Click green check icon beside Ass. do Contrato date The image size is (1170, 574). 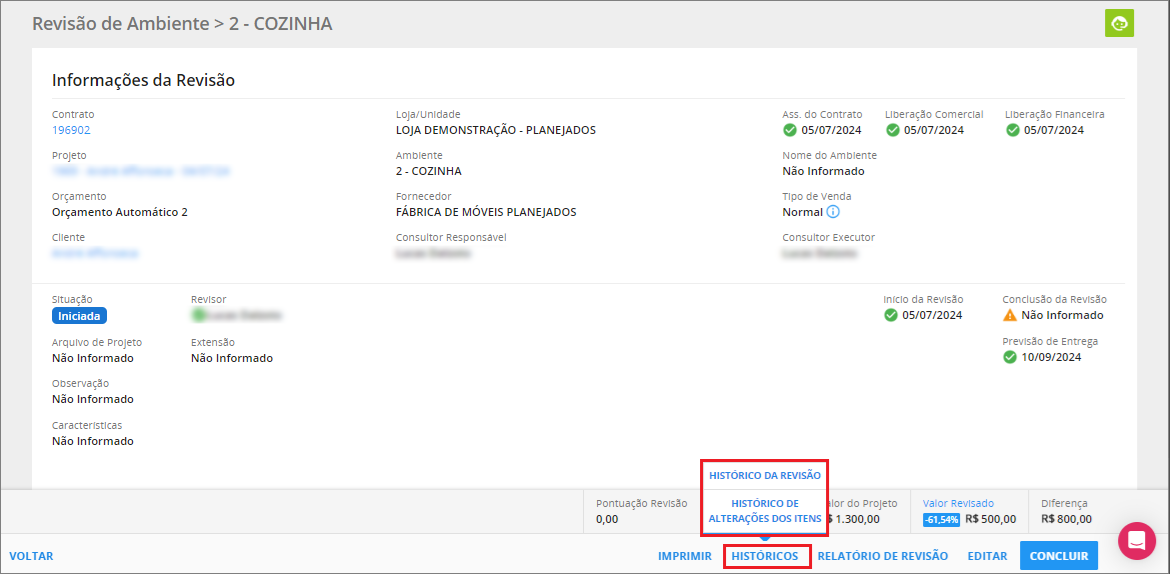coord(789,130)
